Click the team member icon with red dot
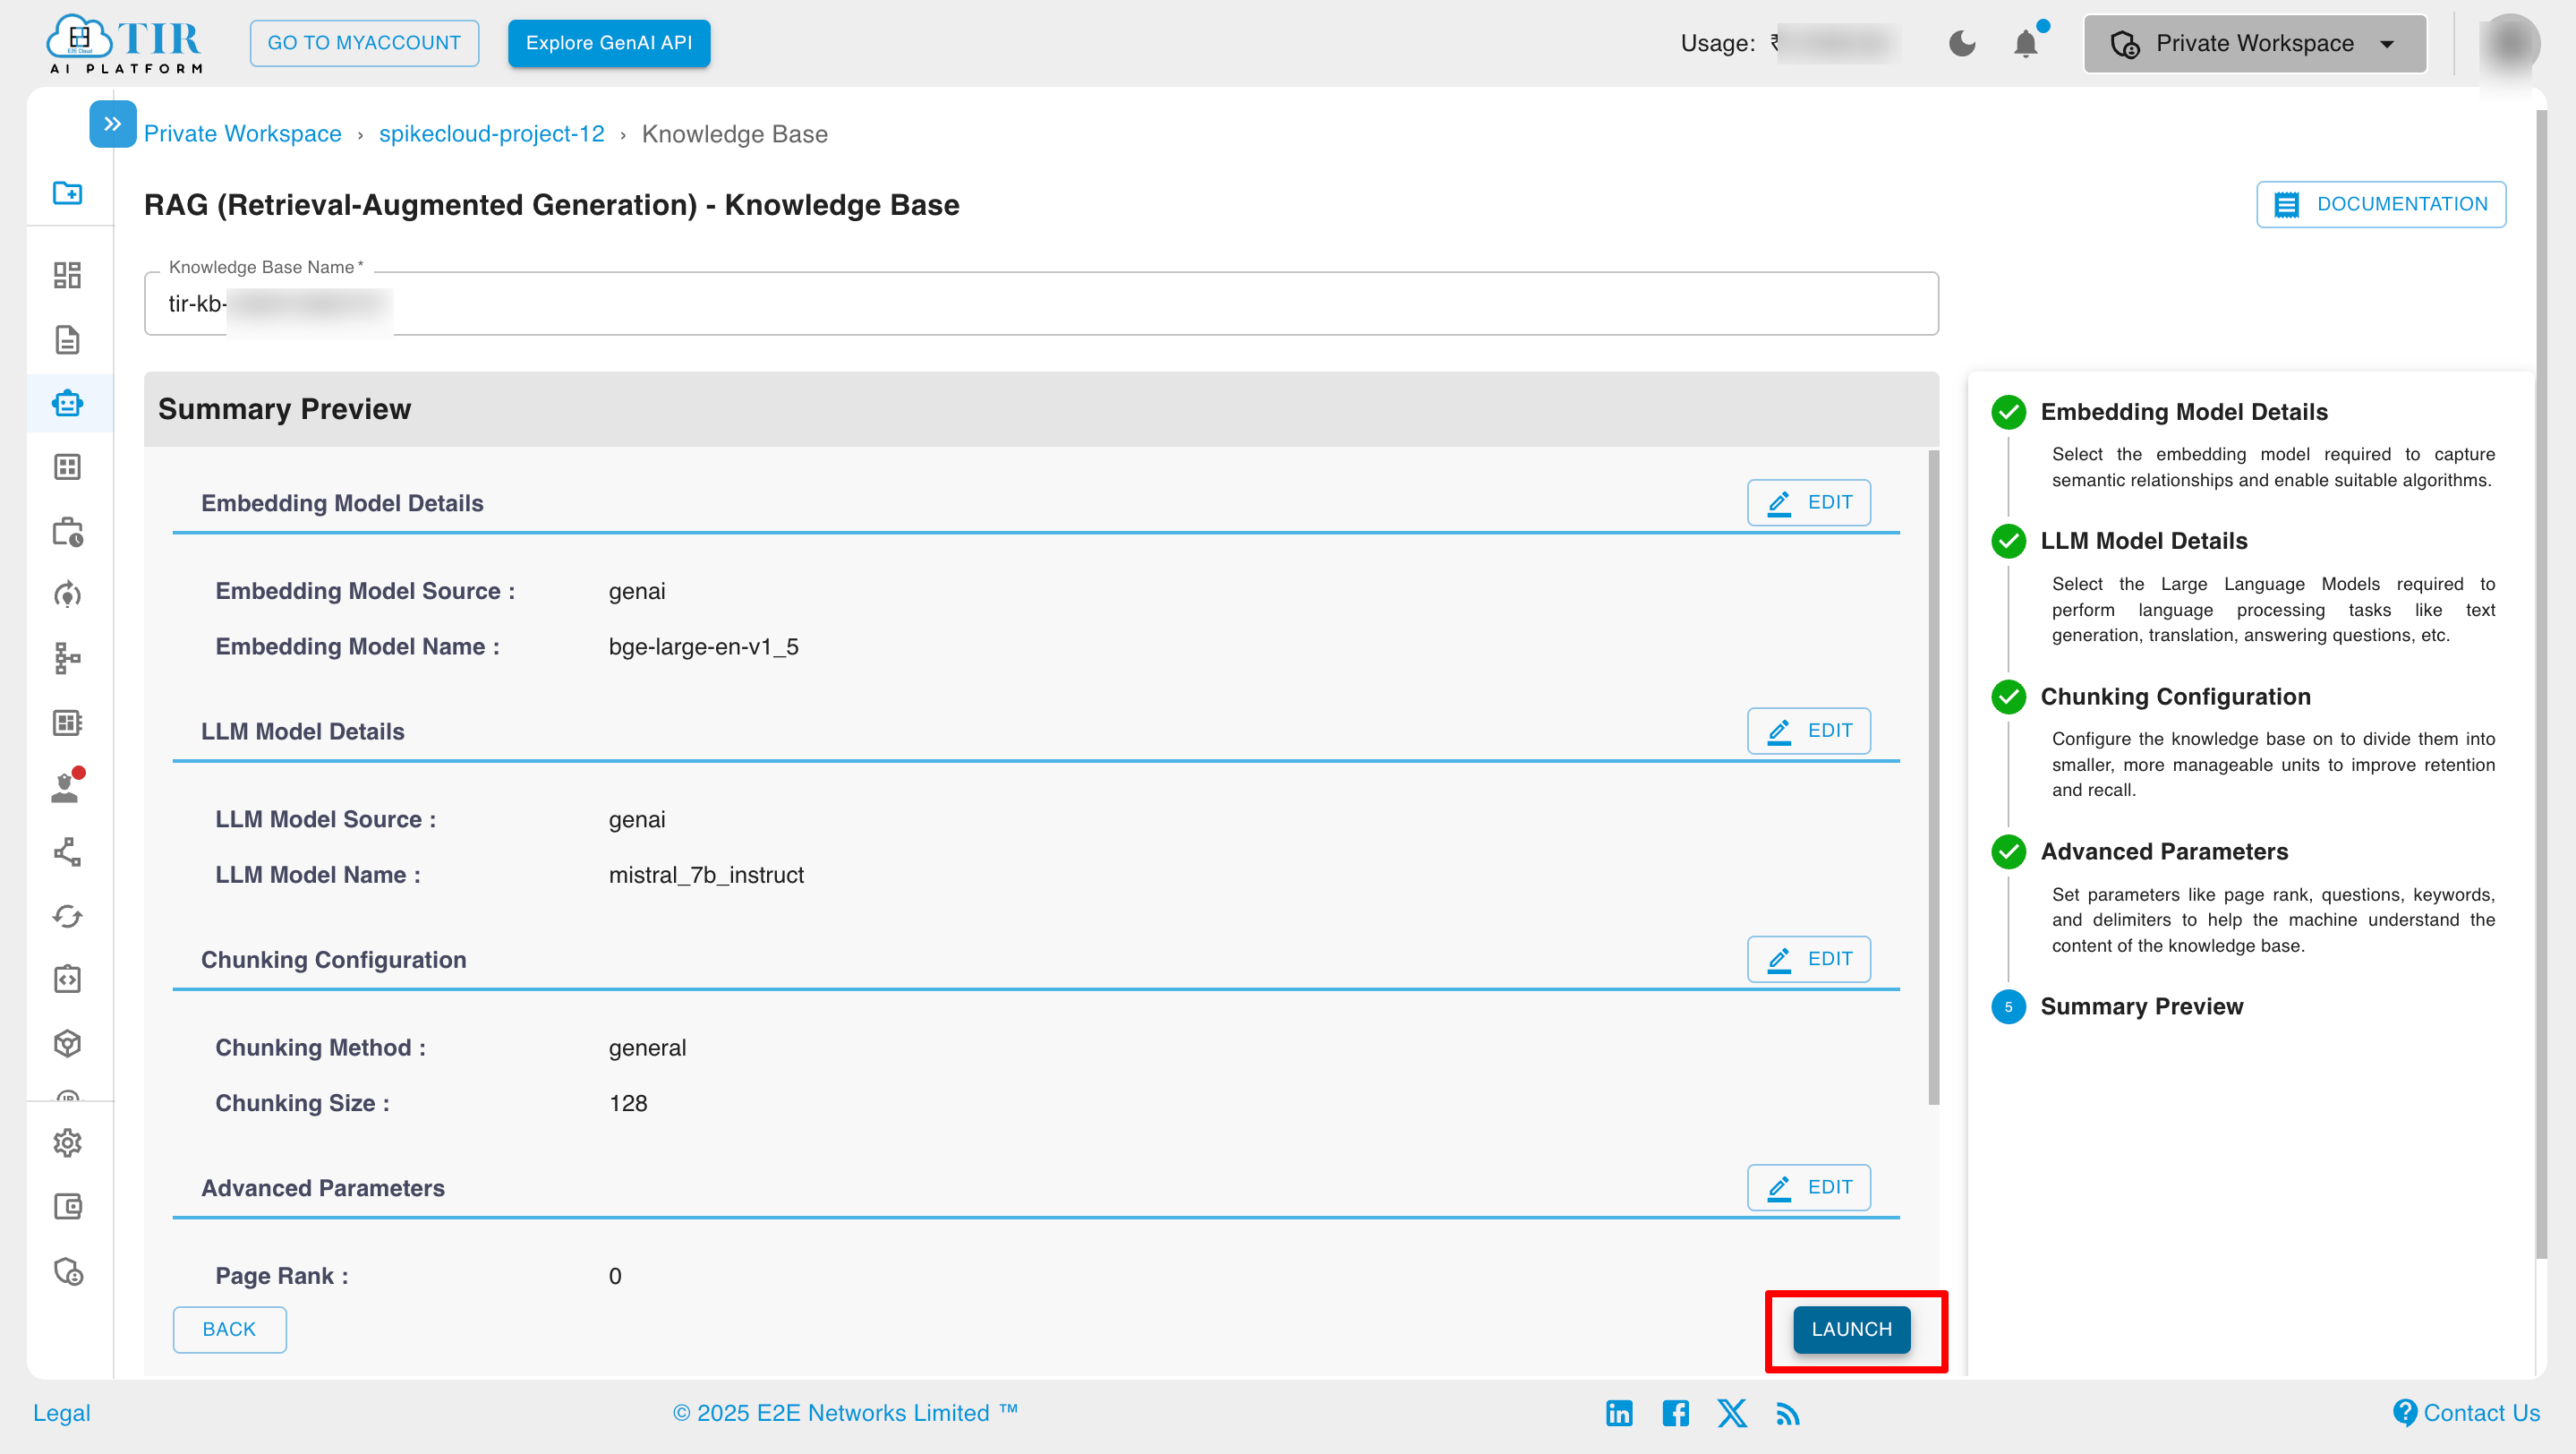Screen dimensions: 2576x1454 click(67, 788)
